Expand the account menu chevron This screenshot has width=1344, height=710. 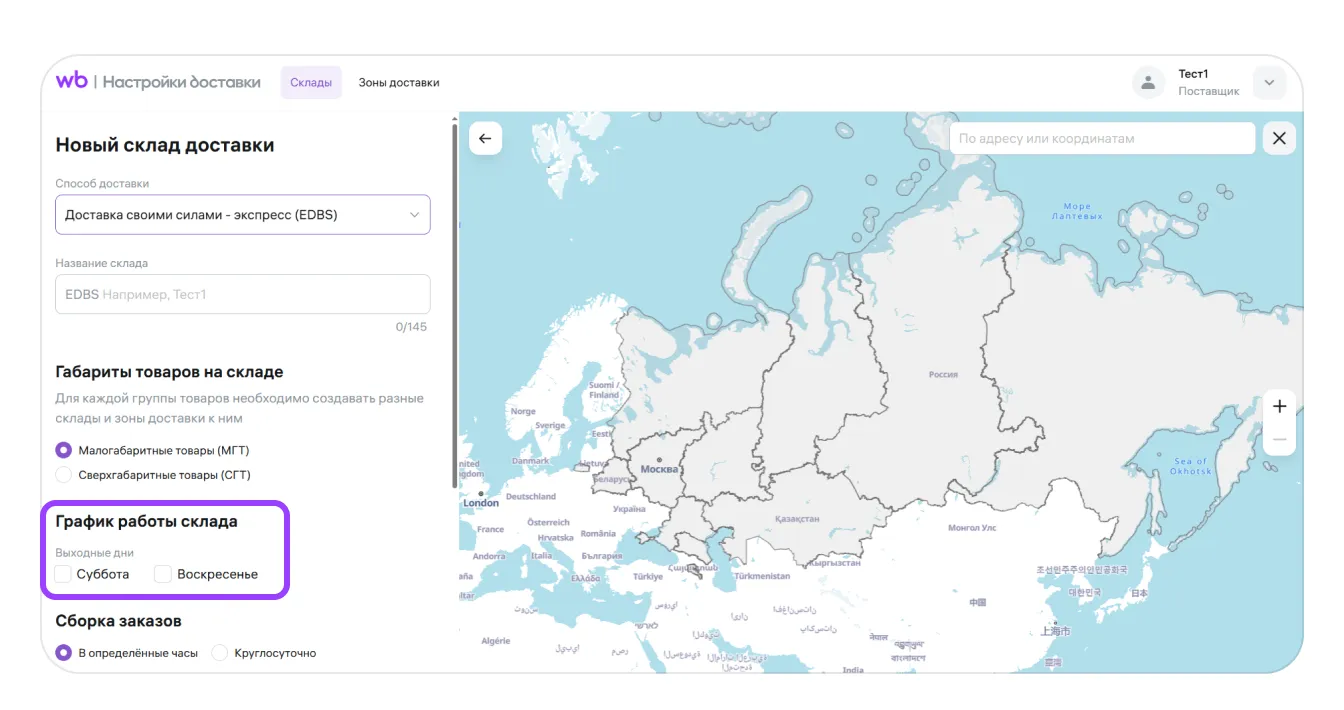click(x=1269, y=83)
